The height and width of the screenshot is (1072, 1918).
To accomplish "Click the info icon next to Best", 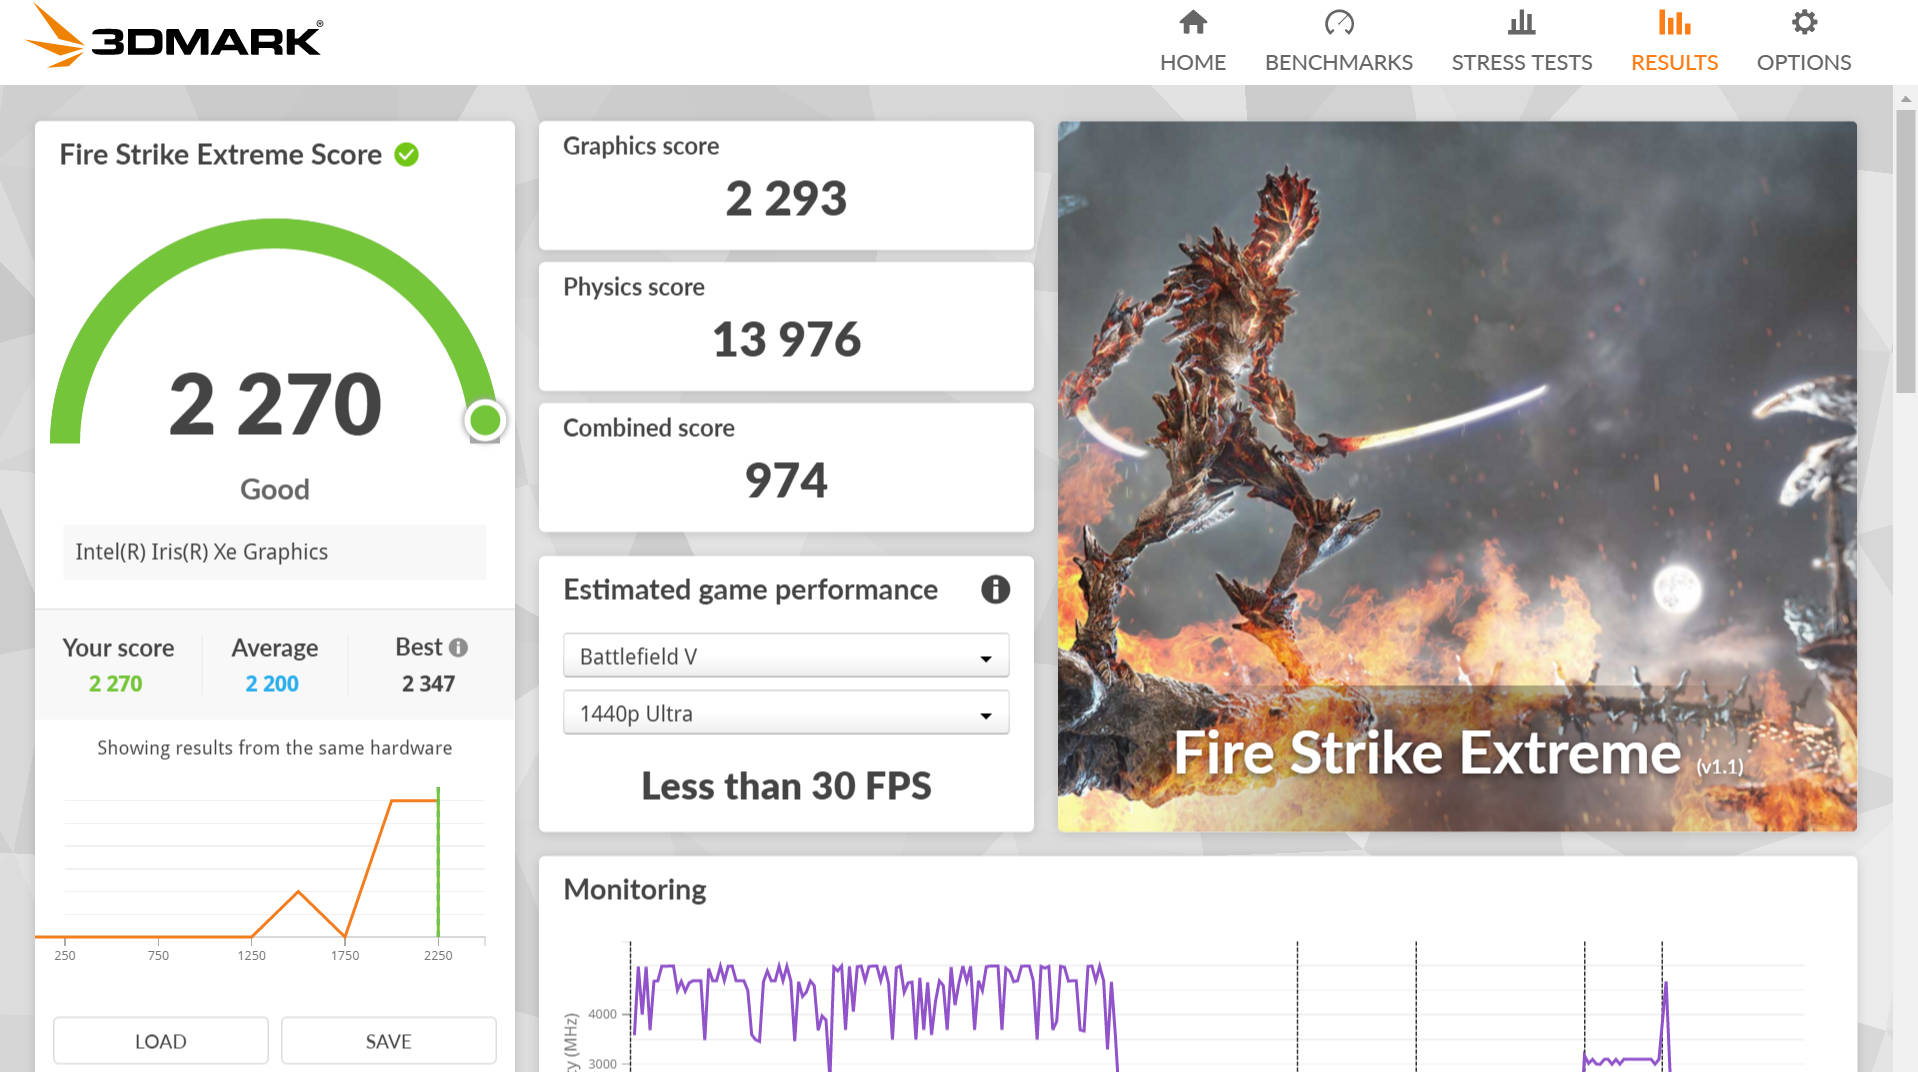I will click(458, 648).
